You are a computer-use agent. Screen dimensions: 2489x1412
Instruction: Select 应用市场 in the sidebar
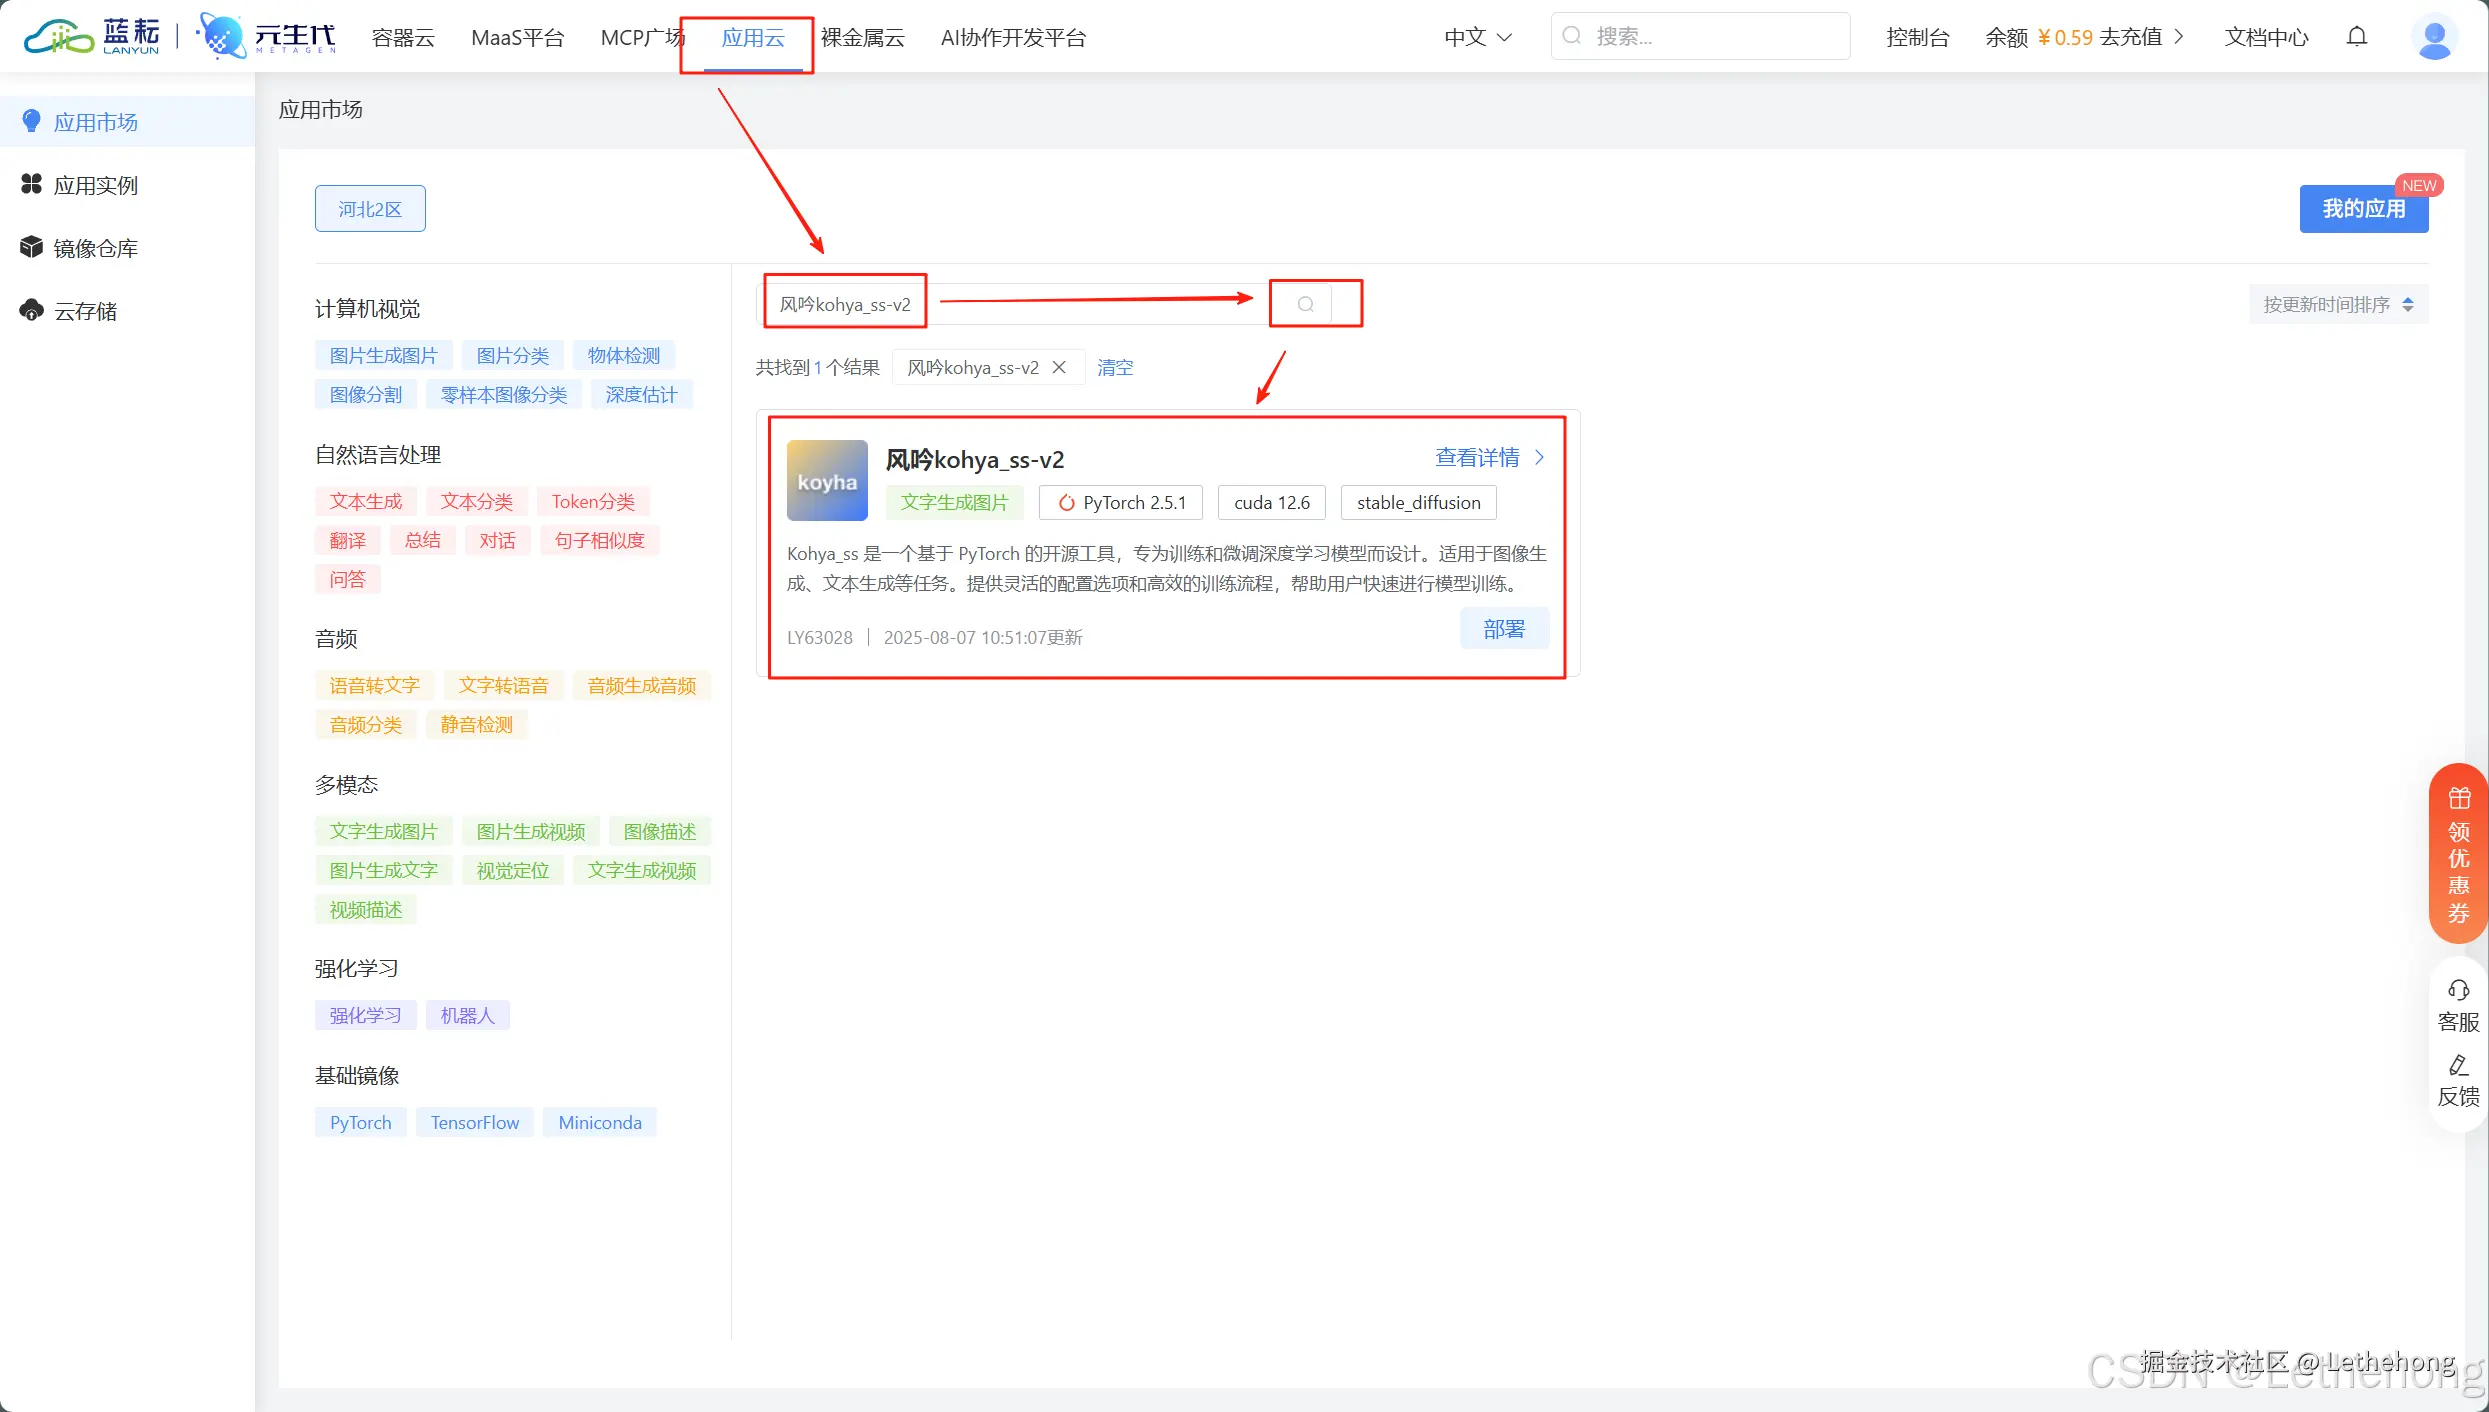point(95,121)
